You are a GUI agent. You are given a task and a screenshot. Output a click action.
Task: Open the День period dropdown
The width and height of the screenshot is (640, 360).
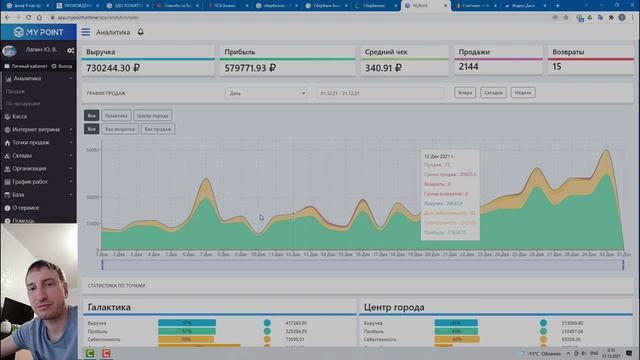coord(266,93)
